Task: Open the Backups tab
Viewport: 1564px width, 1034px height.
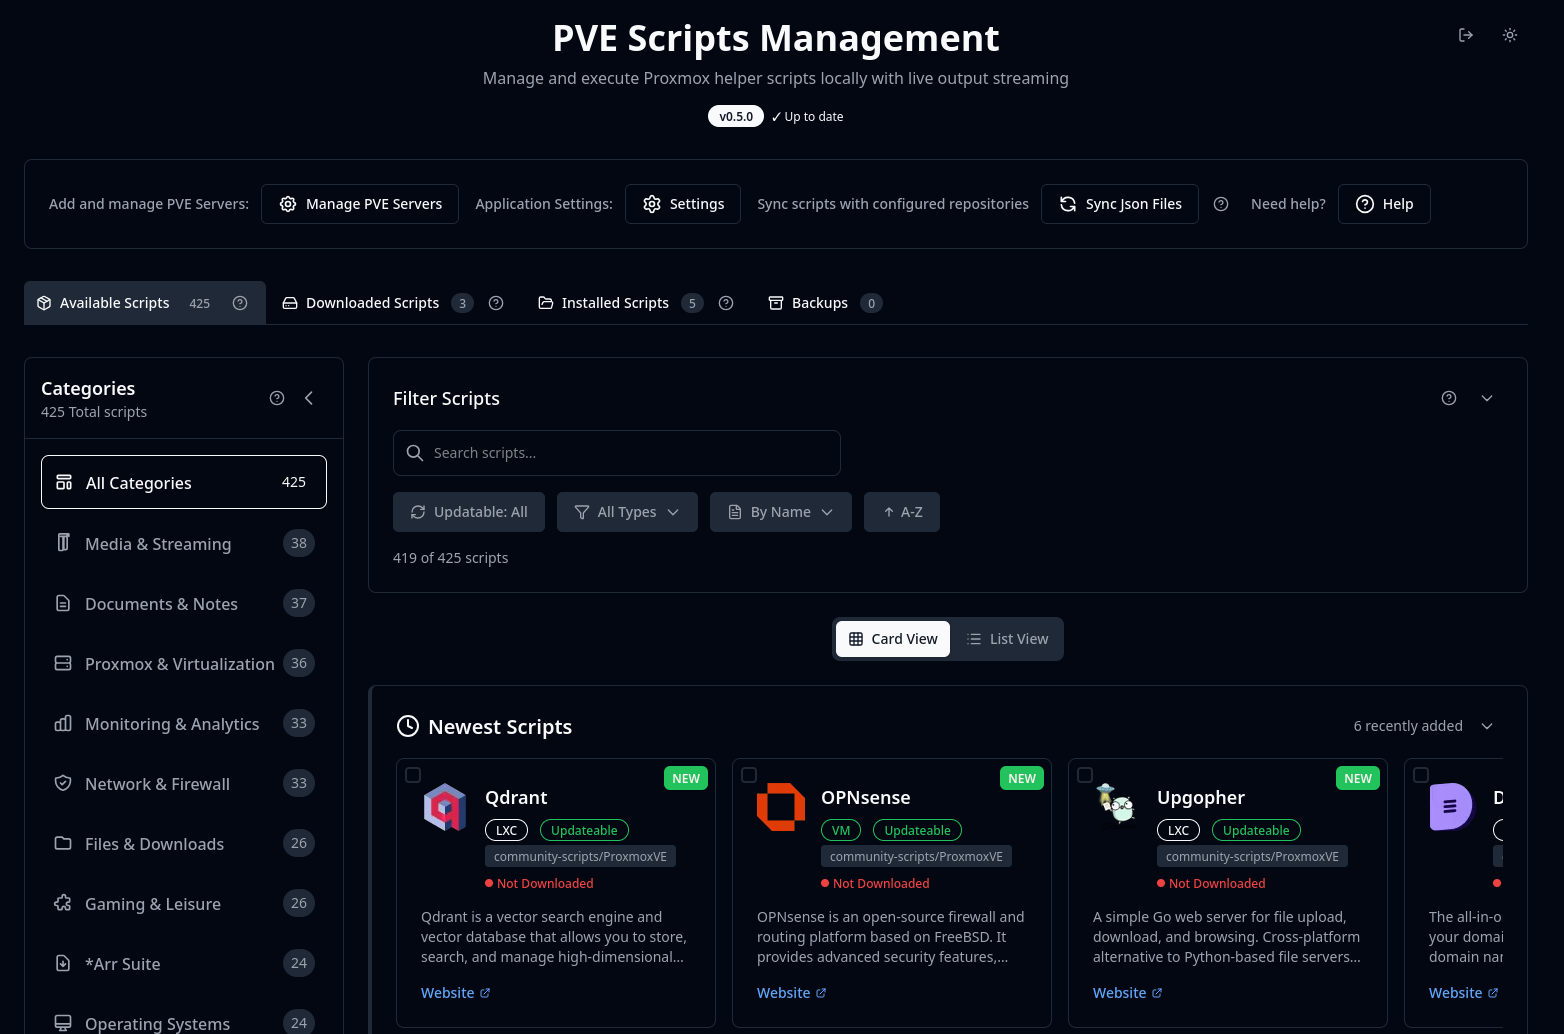Action: [x=819, y=303]
